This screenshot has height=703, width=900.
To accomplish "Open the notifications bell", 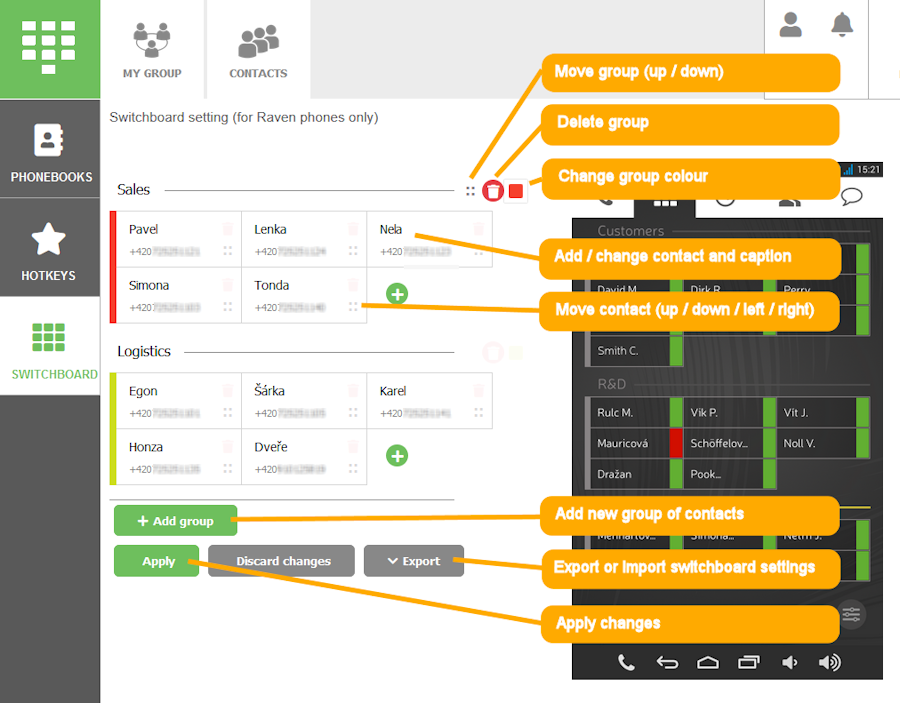I will coord(842,26).
